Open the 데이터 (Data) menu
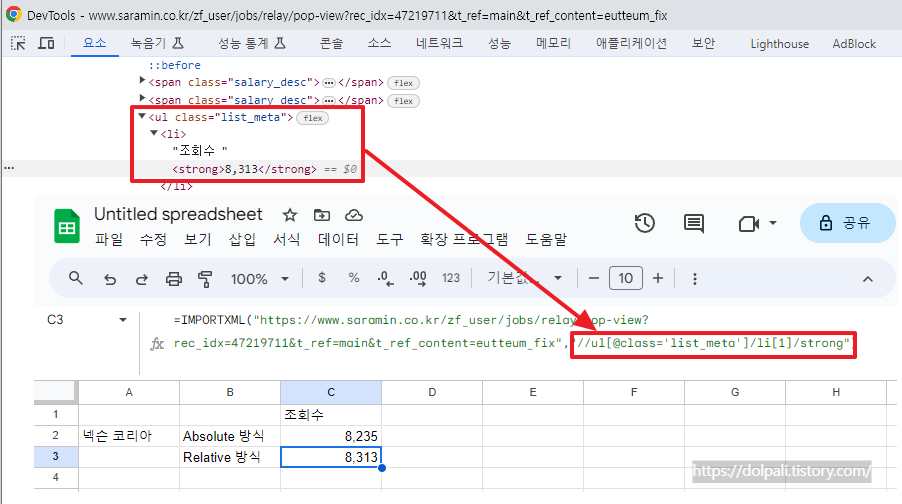Image resolution: width=902 pixels, height=504 pixels. pyautogui.click(x=338, y=239)
